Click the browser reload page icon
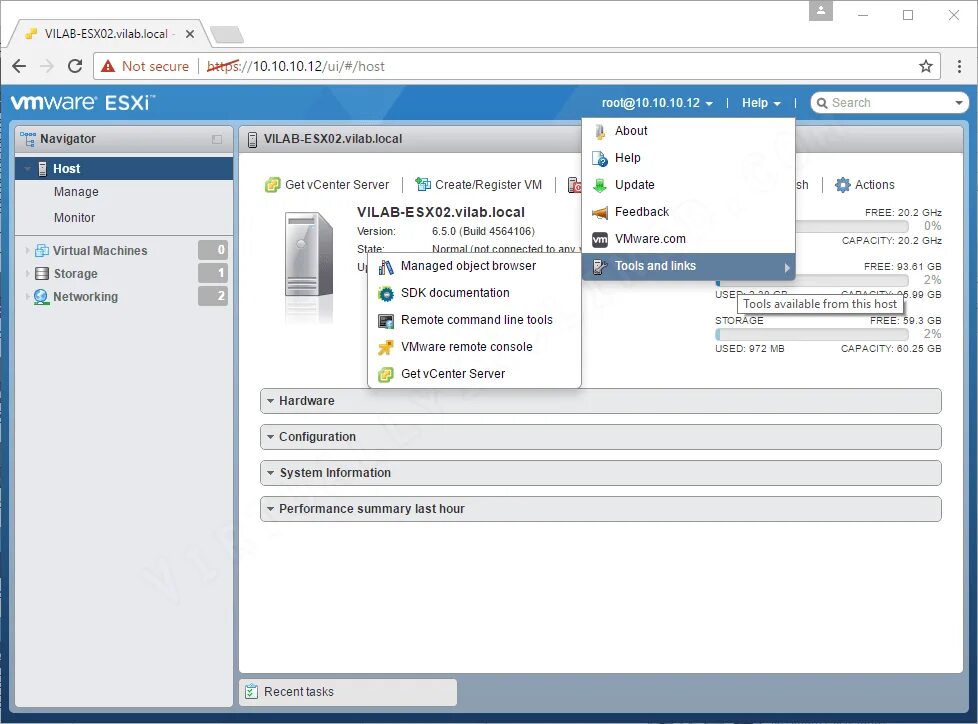The width and height of the screenshot is (978, 724). point(75,66)
